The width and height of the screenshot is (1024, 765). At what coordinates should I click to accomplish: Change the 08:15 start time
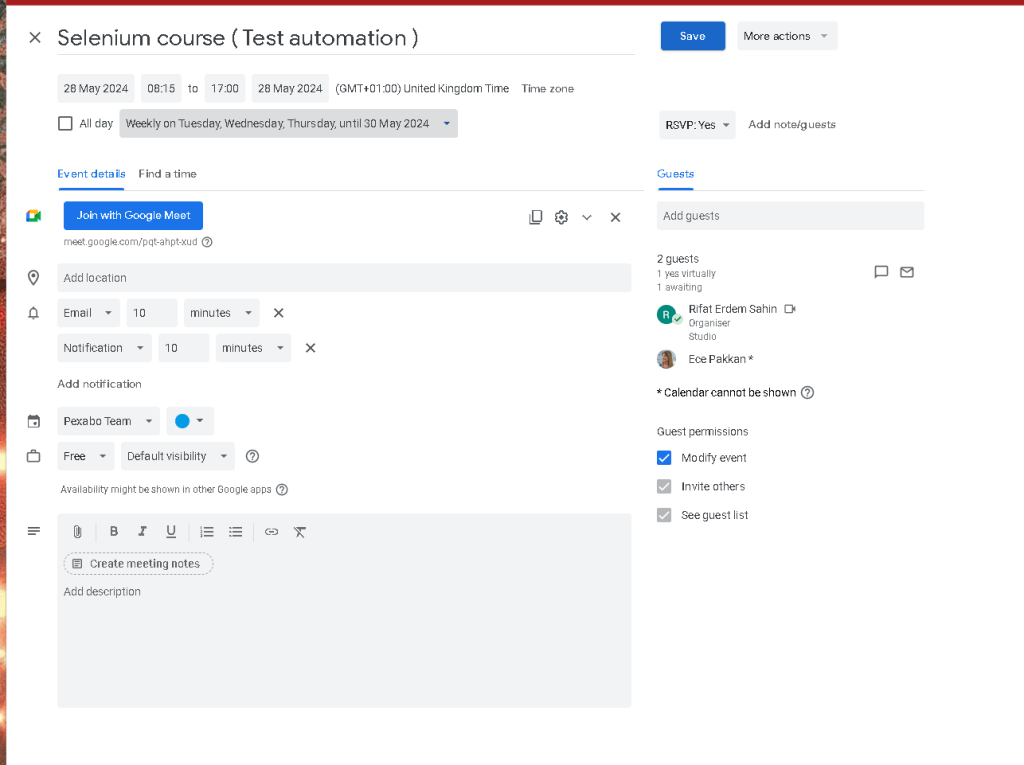pos(161,88)
